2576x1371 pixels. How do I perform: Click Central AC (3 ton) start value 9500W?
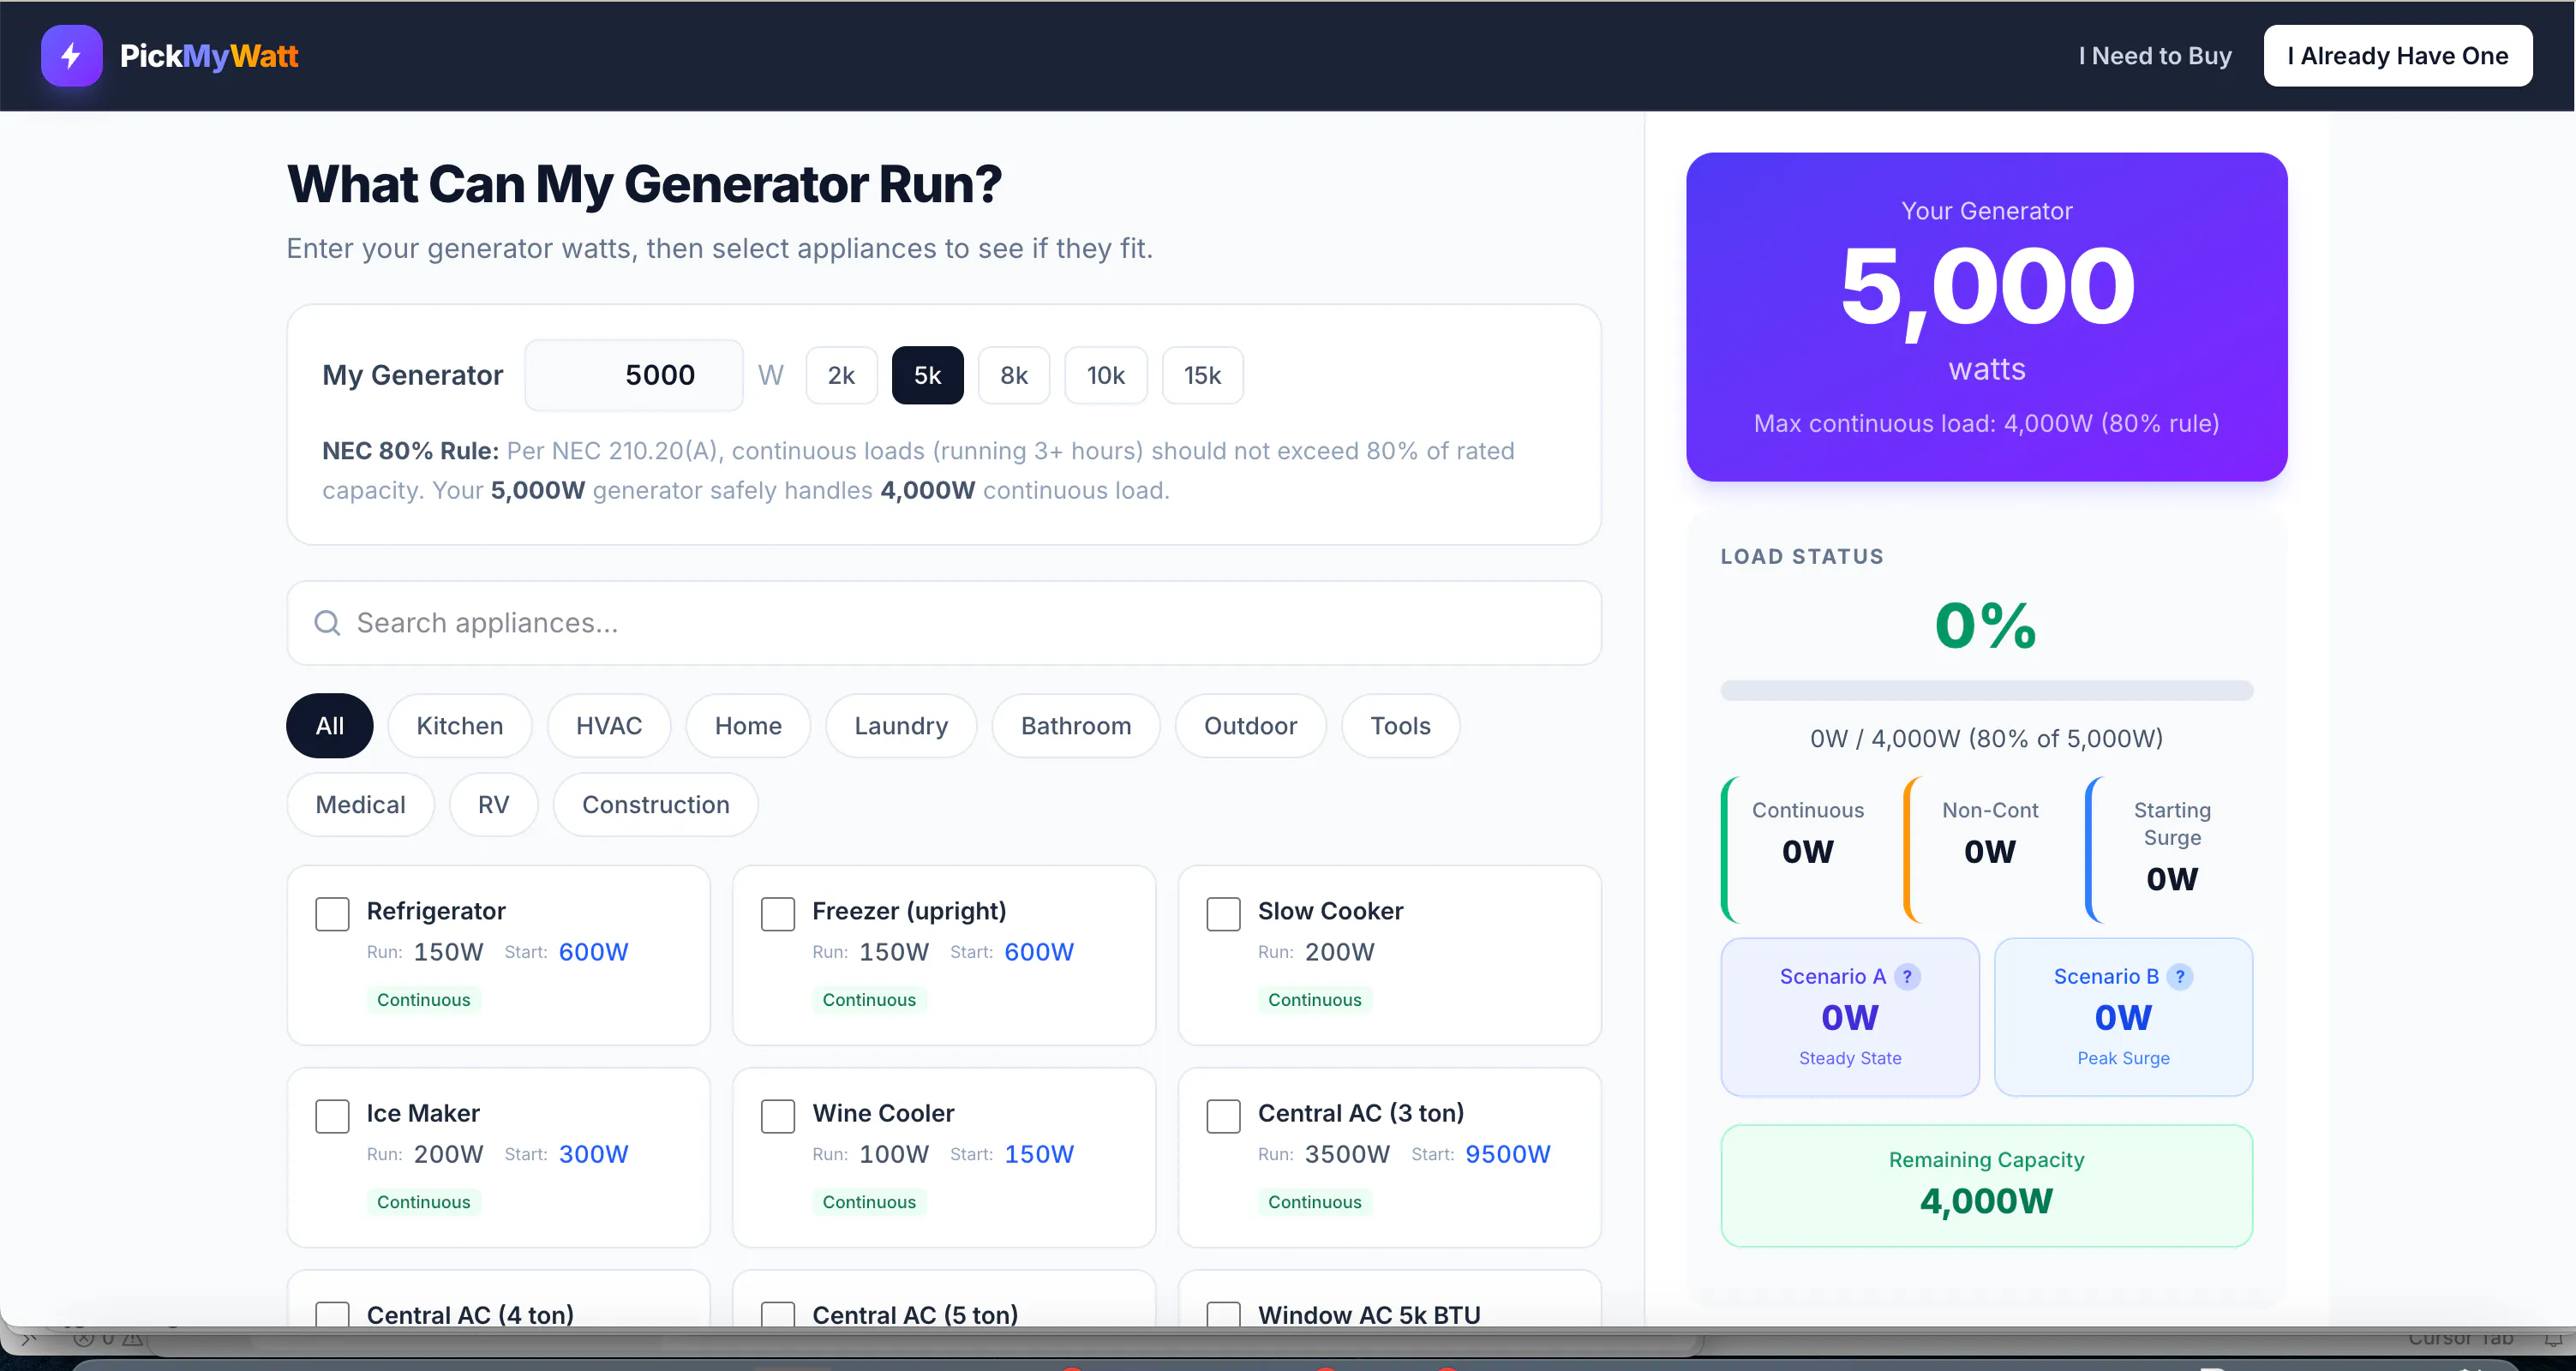pyautogui.click(x=1507, y=1154)
